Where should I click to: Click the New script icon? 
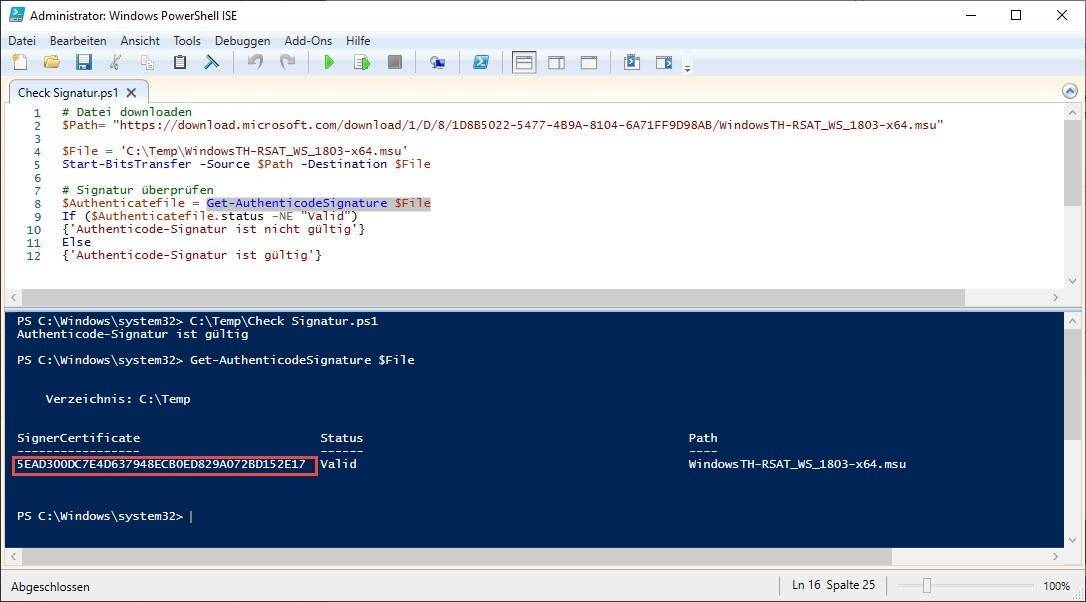pos(20,62)
